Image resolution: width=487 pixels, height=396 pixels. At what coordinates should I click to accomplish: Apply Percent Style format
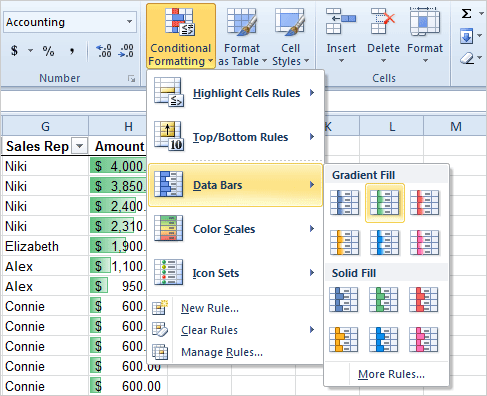coord(48,51)
